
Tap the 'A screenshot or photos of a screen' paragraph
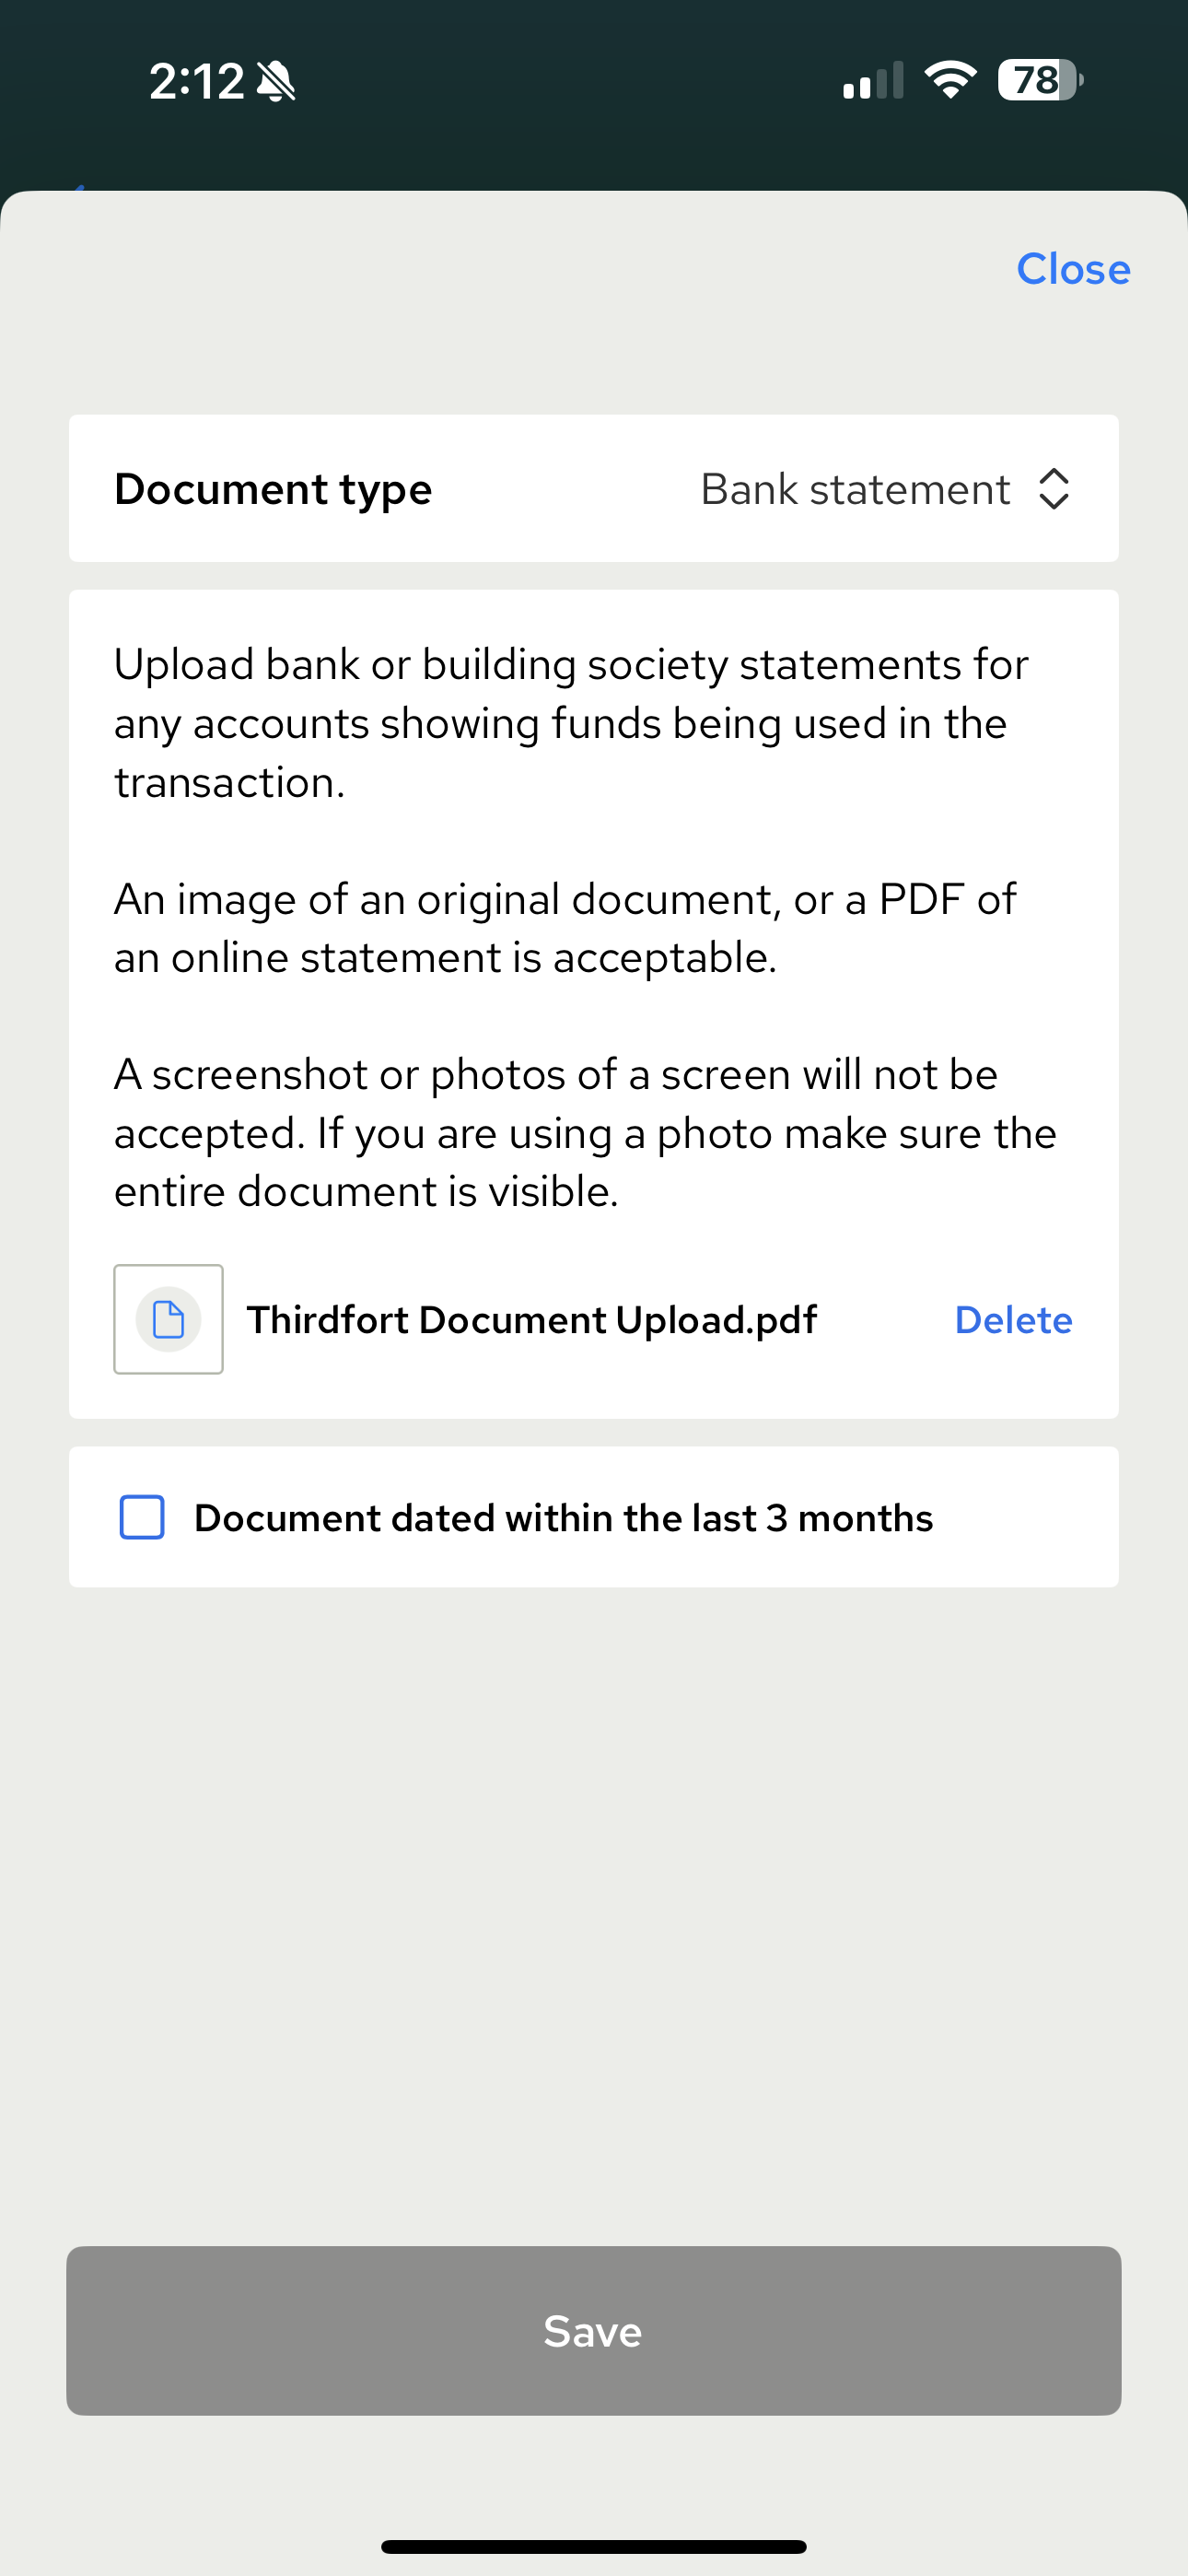click(x=585, y=1133)
